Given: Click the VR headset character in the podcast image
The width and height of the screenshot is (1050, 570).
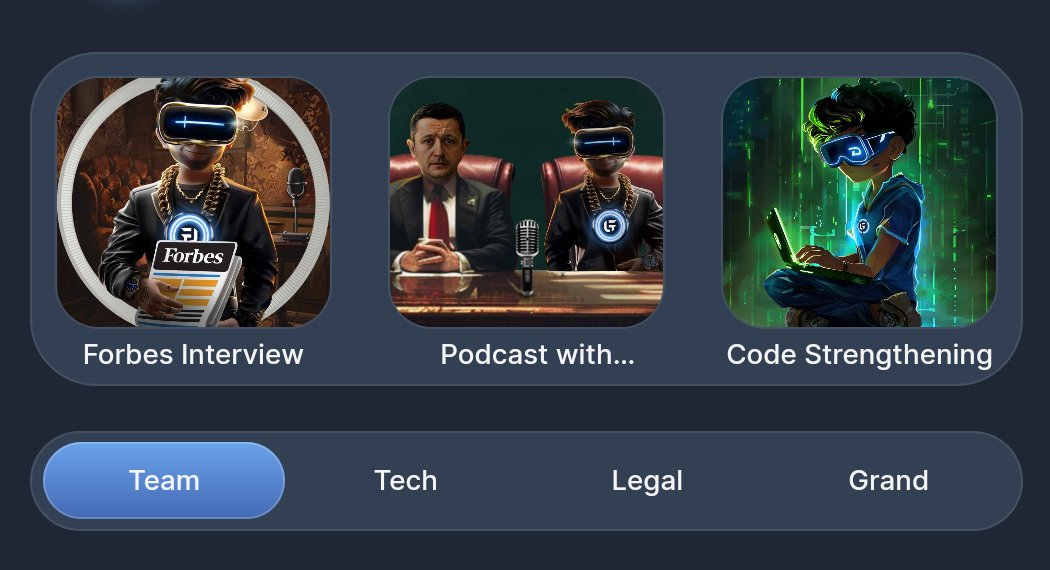Looking at the screenshot, I should point(605,188).
